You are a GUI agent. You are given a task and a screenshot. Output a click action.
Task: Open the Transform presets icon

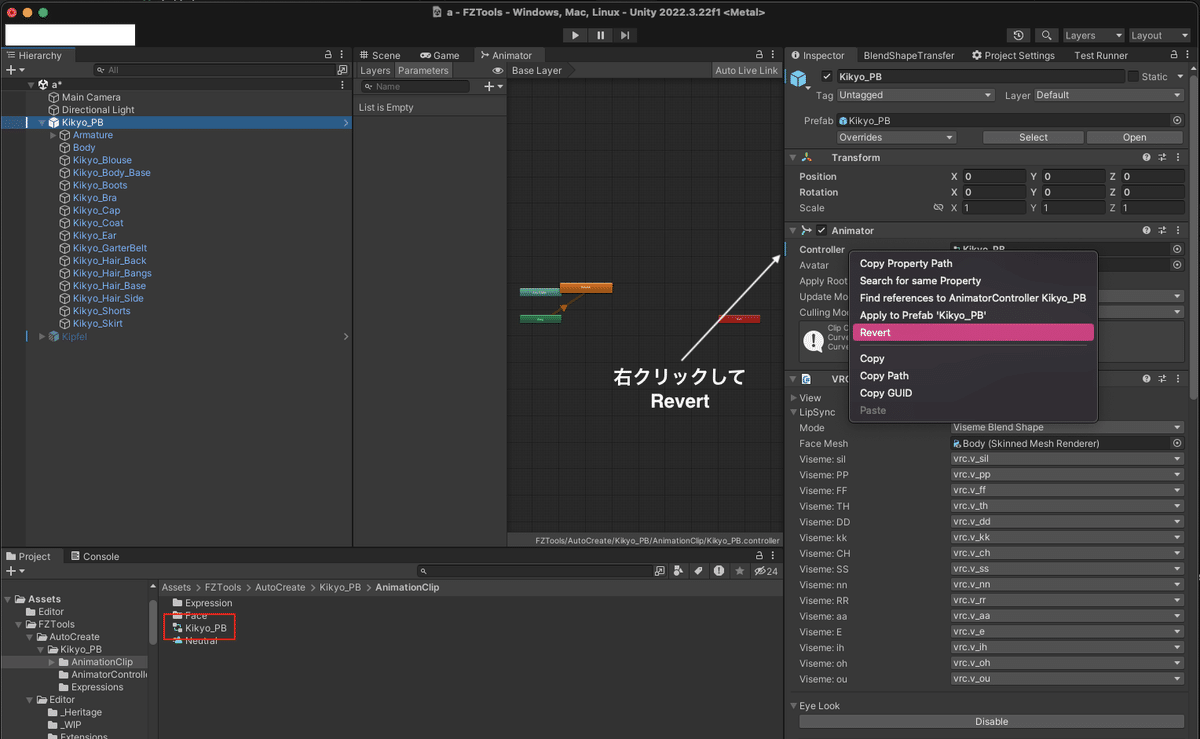[x=1163, y=157]
